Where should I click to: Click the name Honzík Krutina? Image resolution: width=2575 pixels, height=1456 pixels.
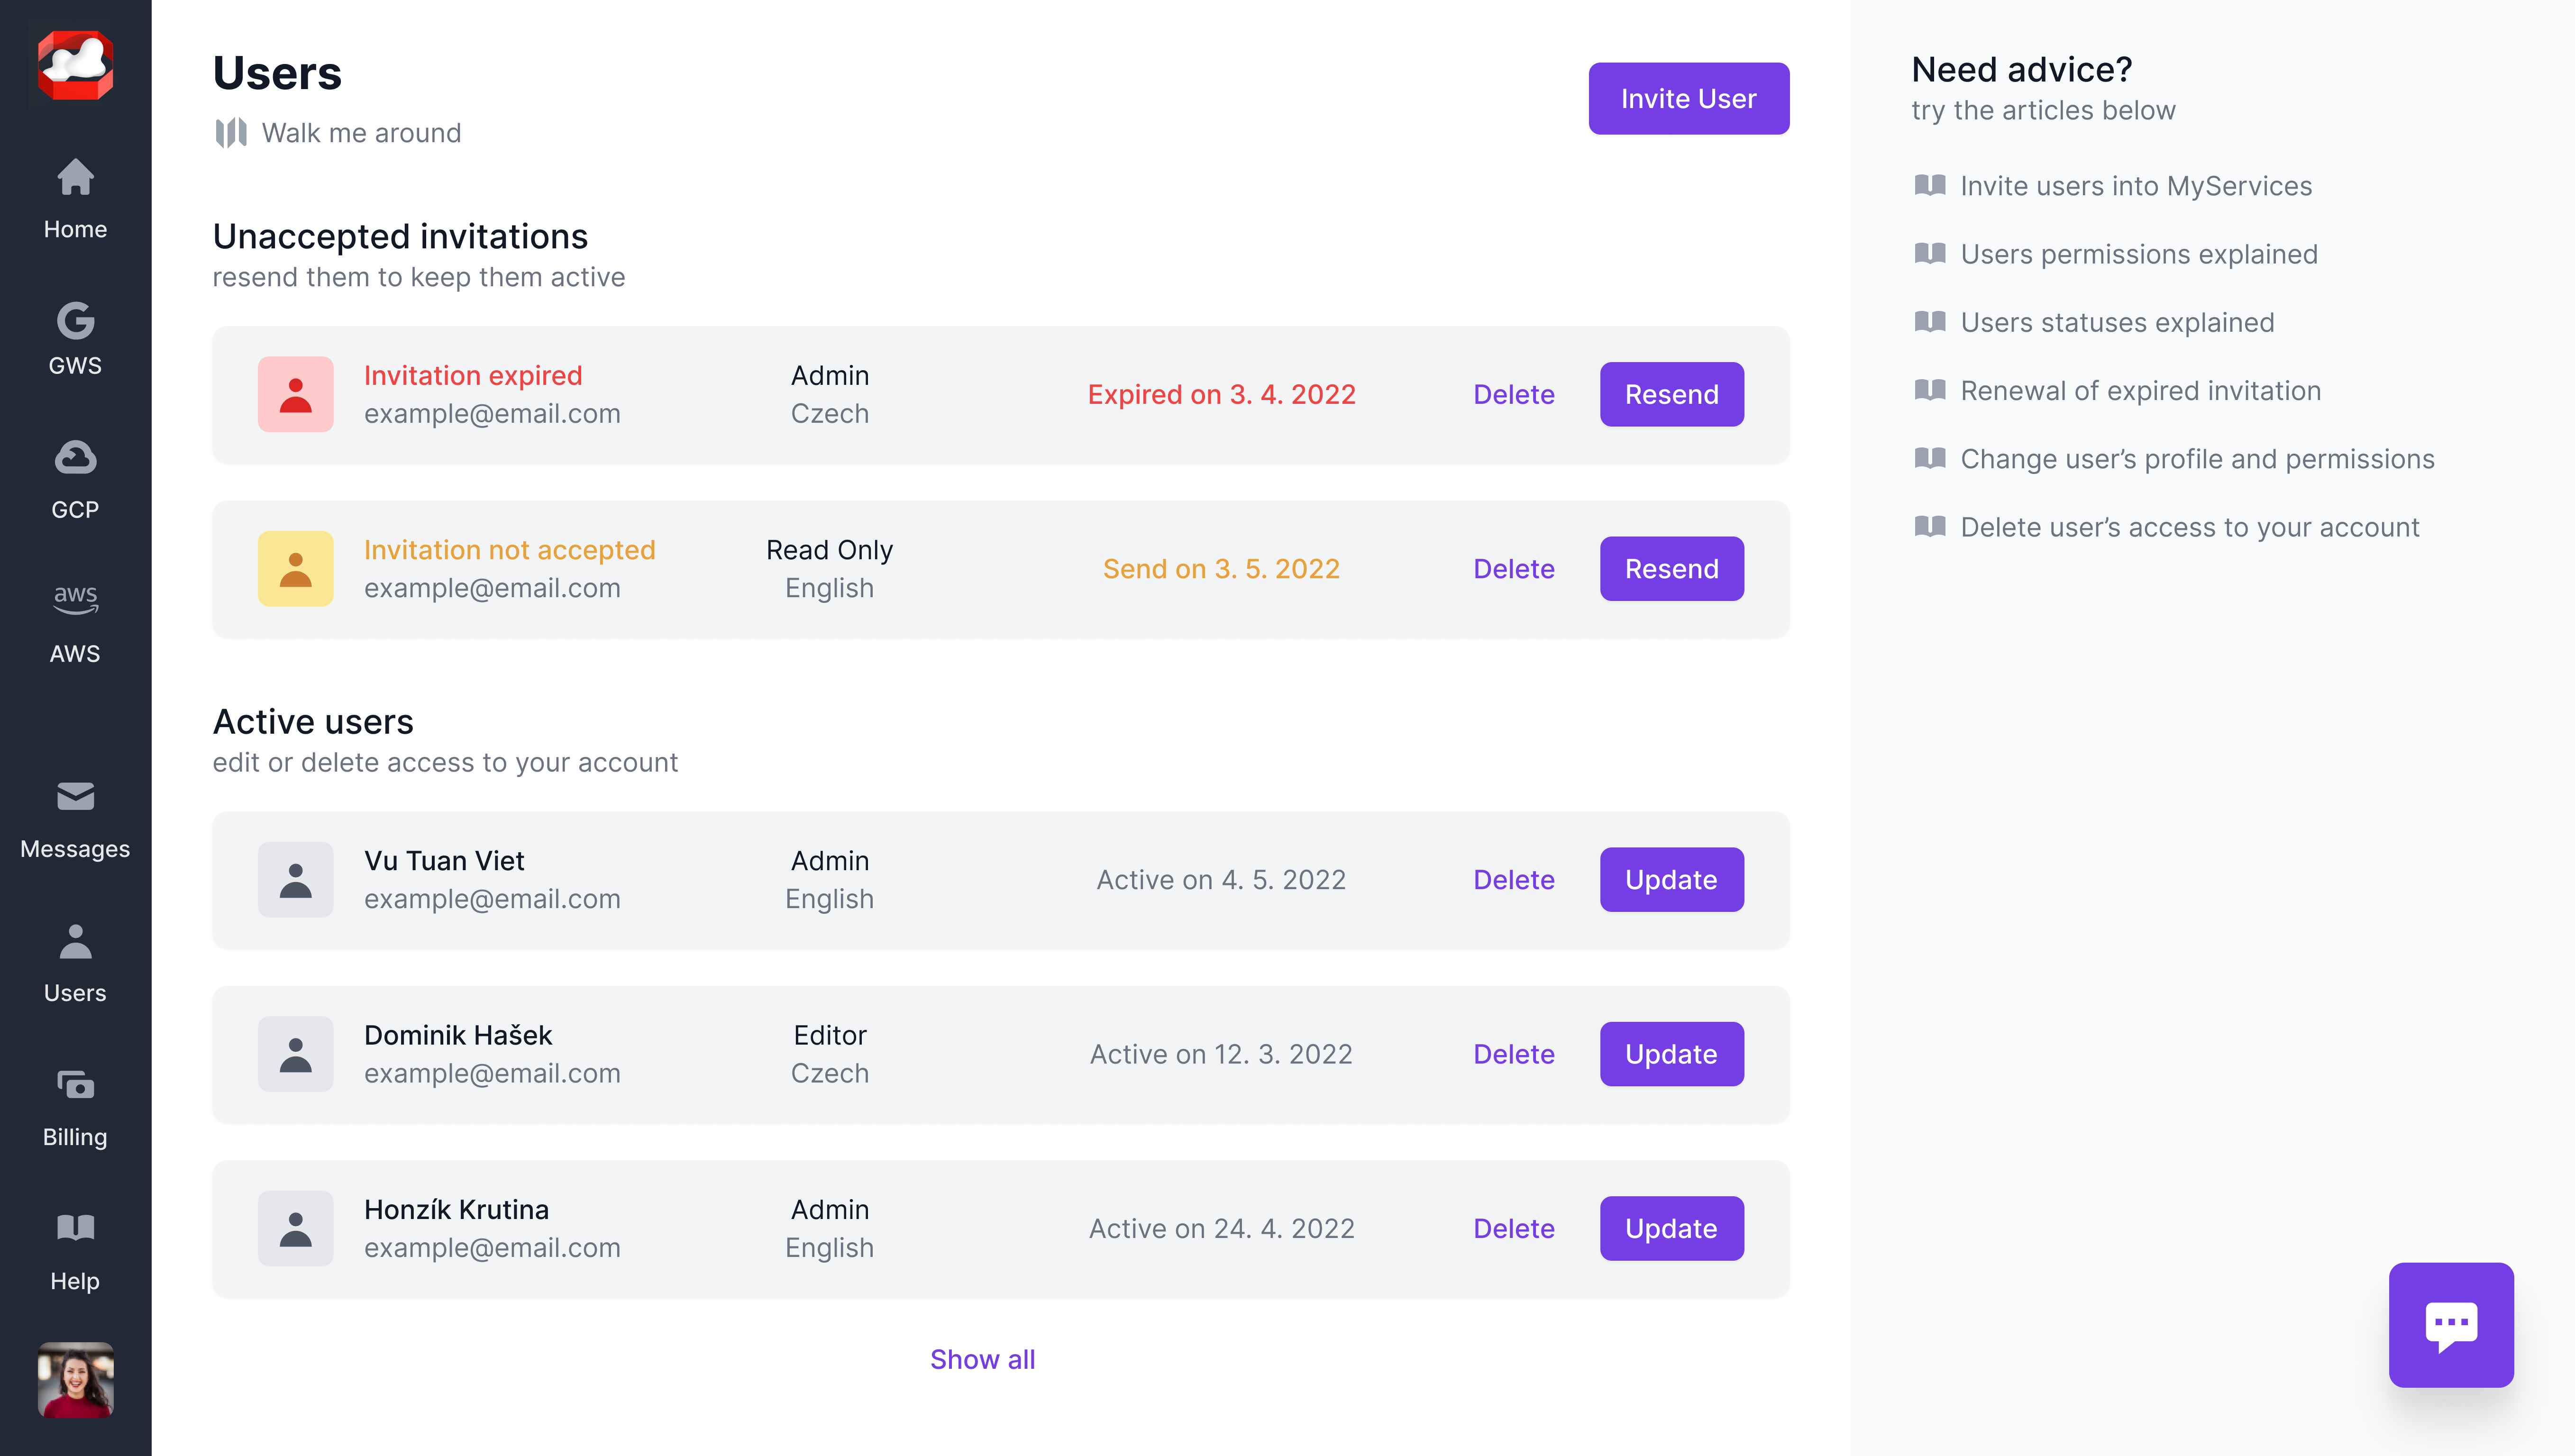coord(456,1209)
